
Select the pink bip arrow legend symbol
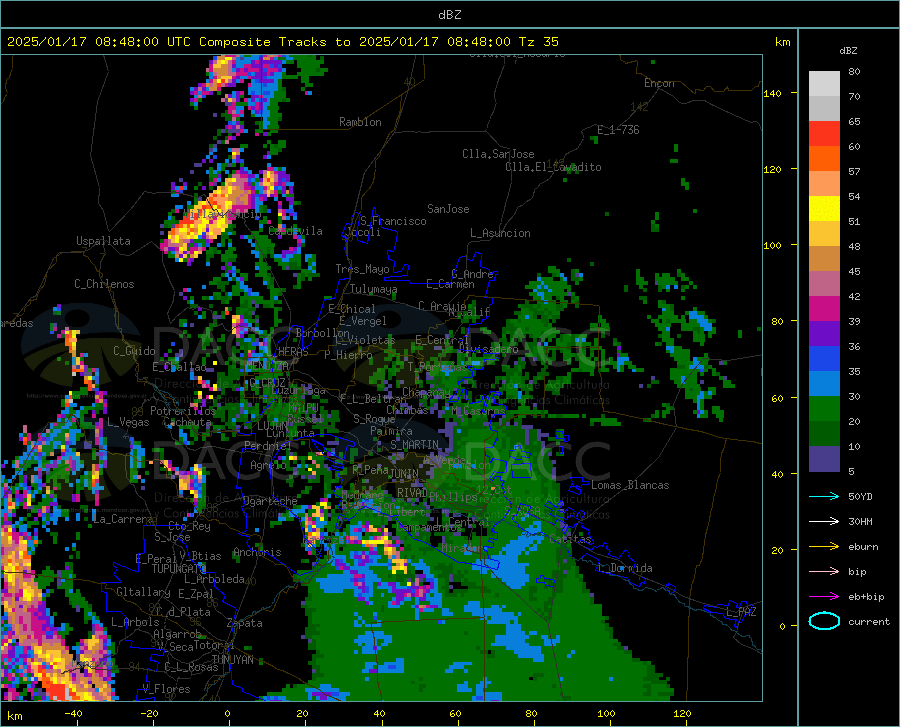point(824,571)
